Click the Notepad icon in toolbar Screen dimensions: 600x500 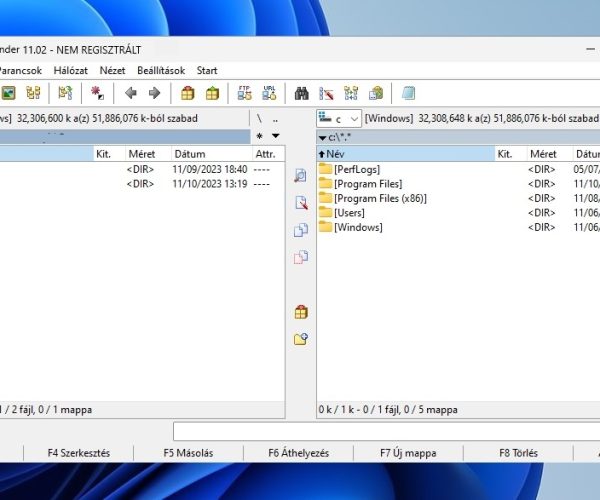[x=408, y=93]
